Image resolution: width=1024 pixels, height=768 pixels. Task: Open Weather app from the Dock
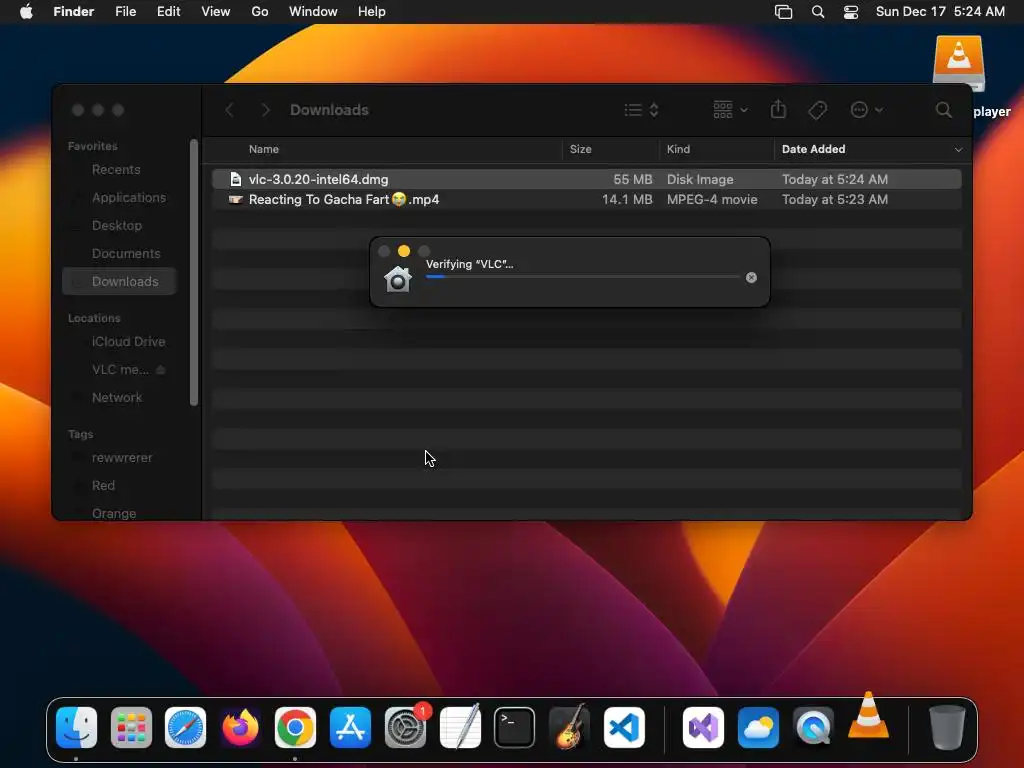tap(758, 728)
